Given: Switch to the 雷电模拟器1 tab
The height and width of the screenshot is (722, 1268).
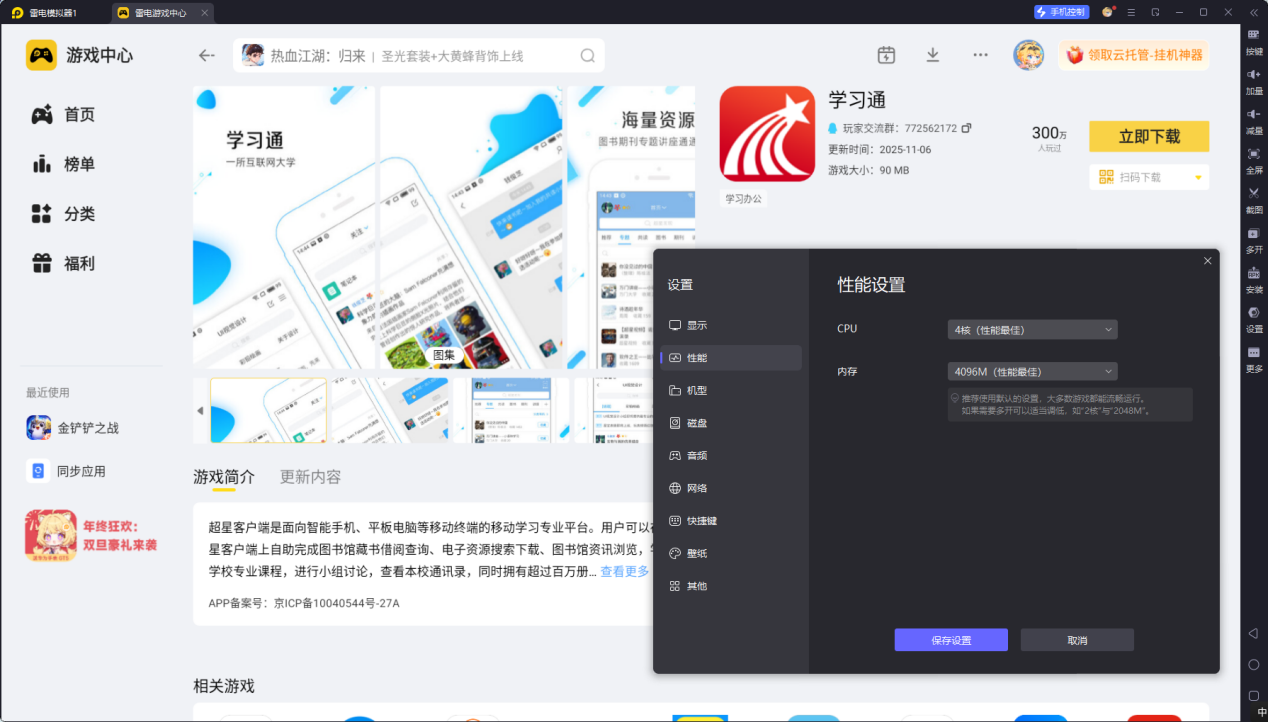Looking at the screenshot, I should [53, 12].
